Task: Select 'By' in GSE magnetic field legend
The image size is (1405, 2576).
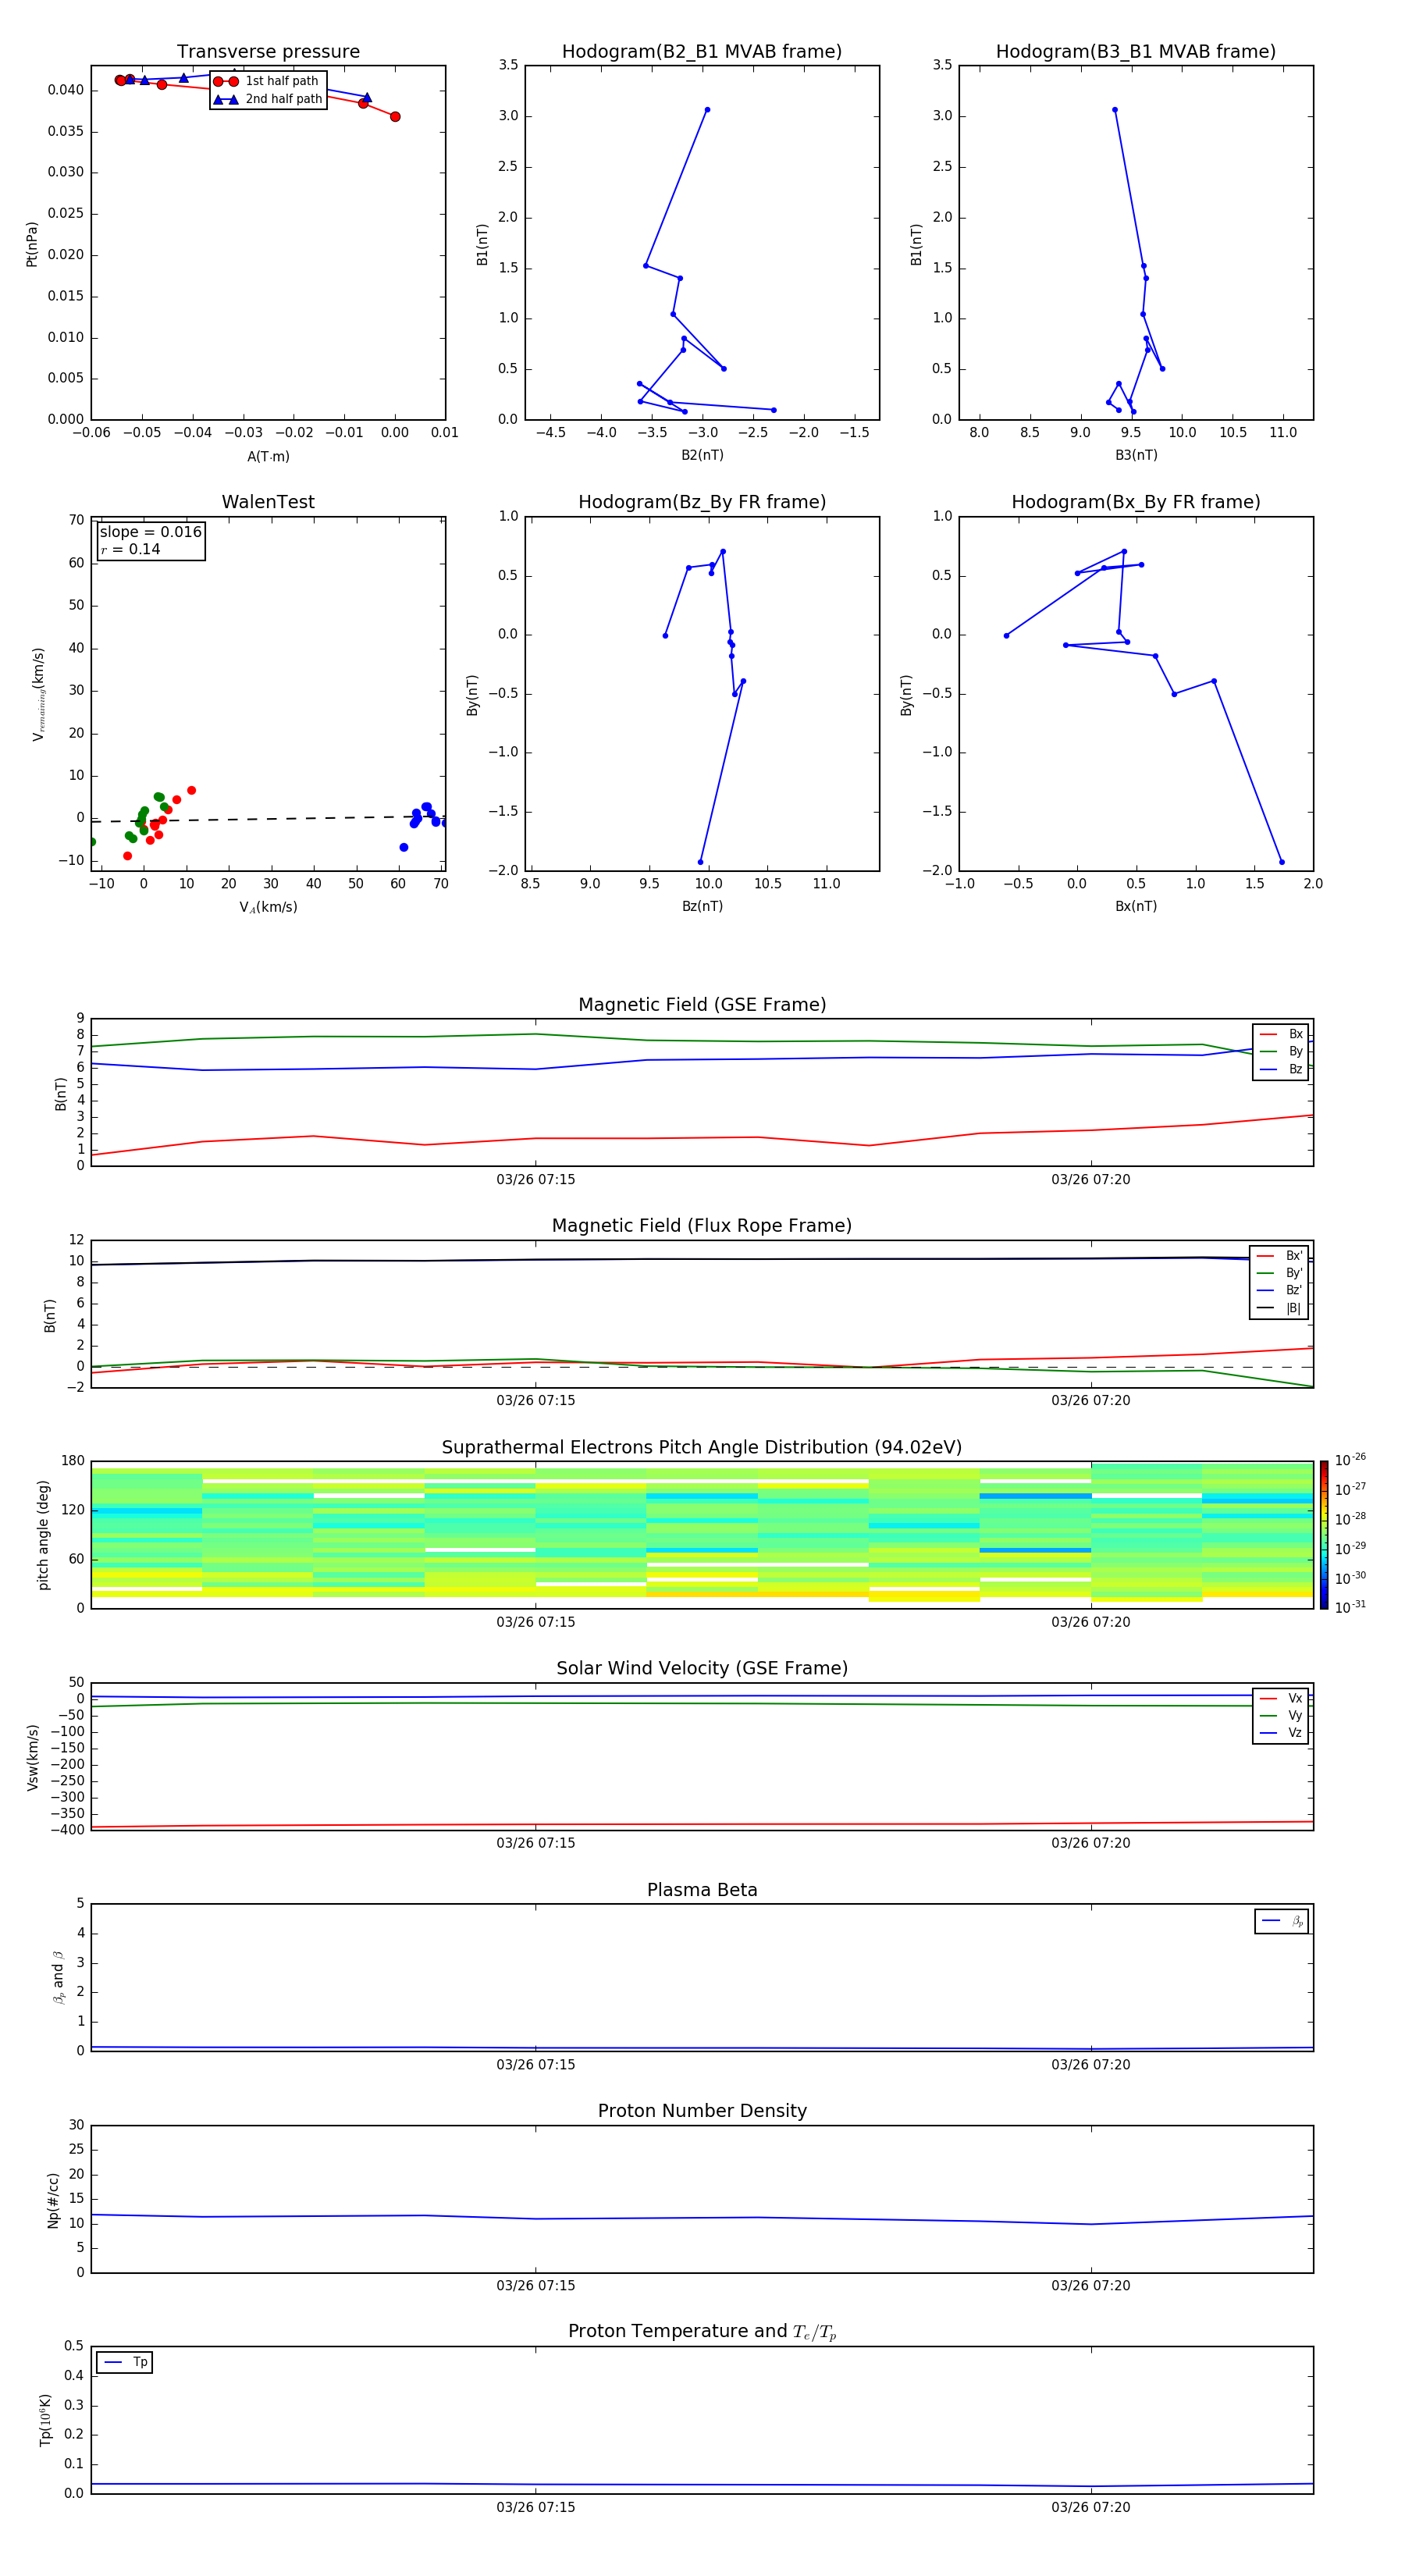Action: click(1281, 1051)
